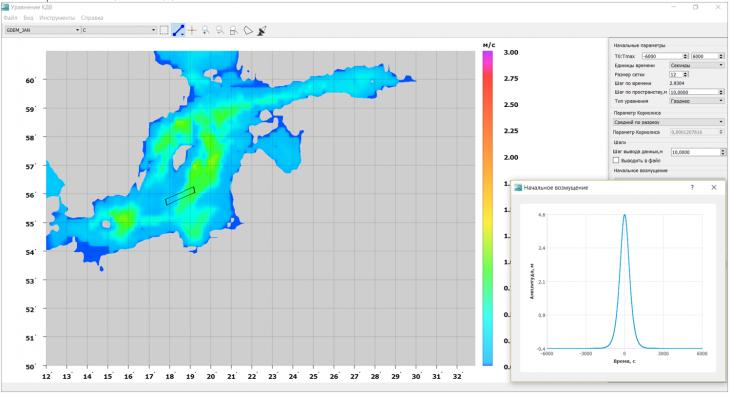Open the Файл menu
Image resolution: width=730 pixels, height=394 pixels.
coord(10,18)
